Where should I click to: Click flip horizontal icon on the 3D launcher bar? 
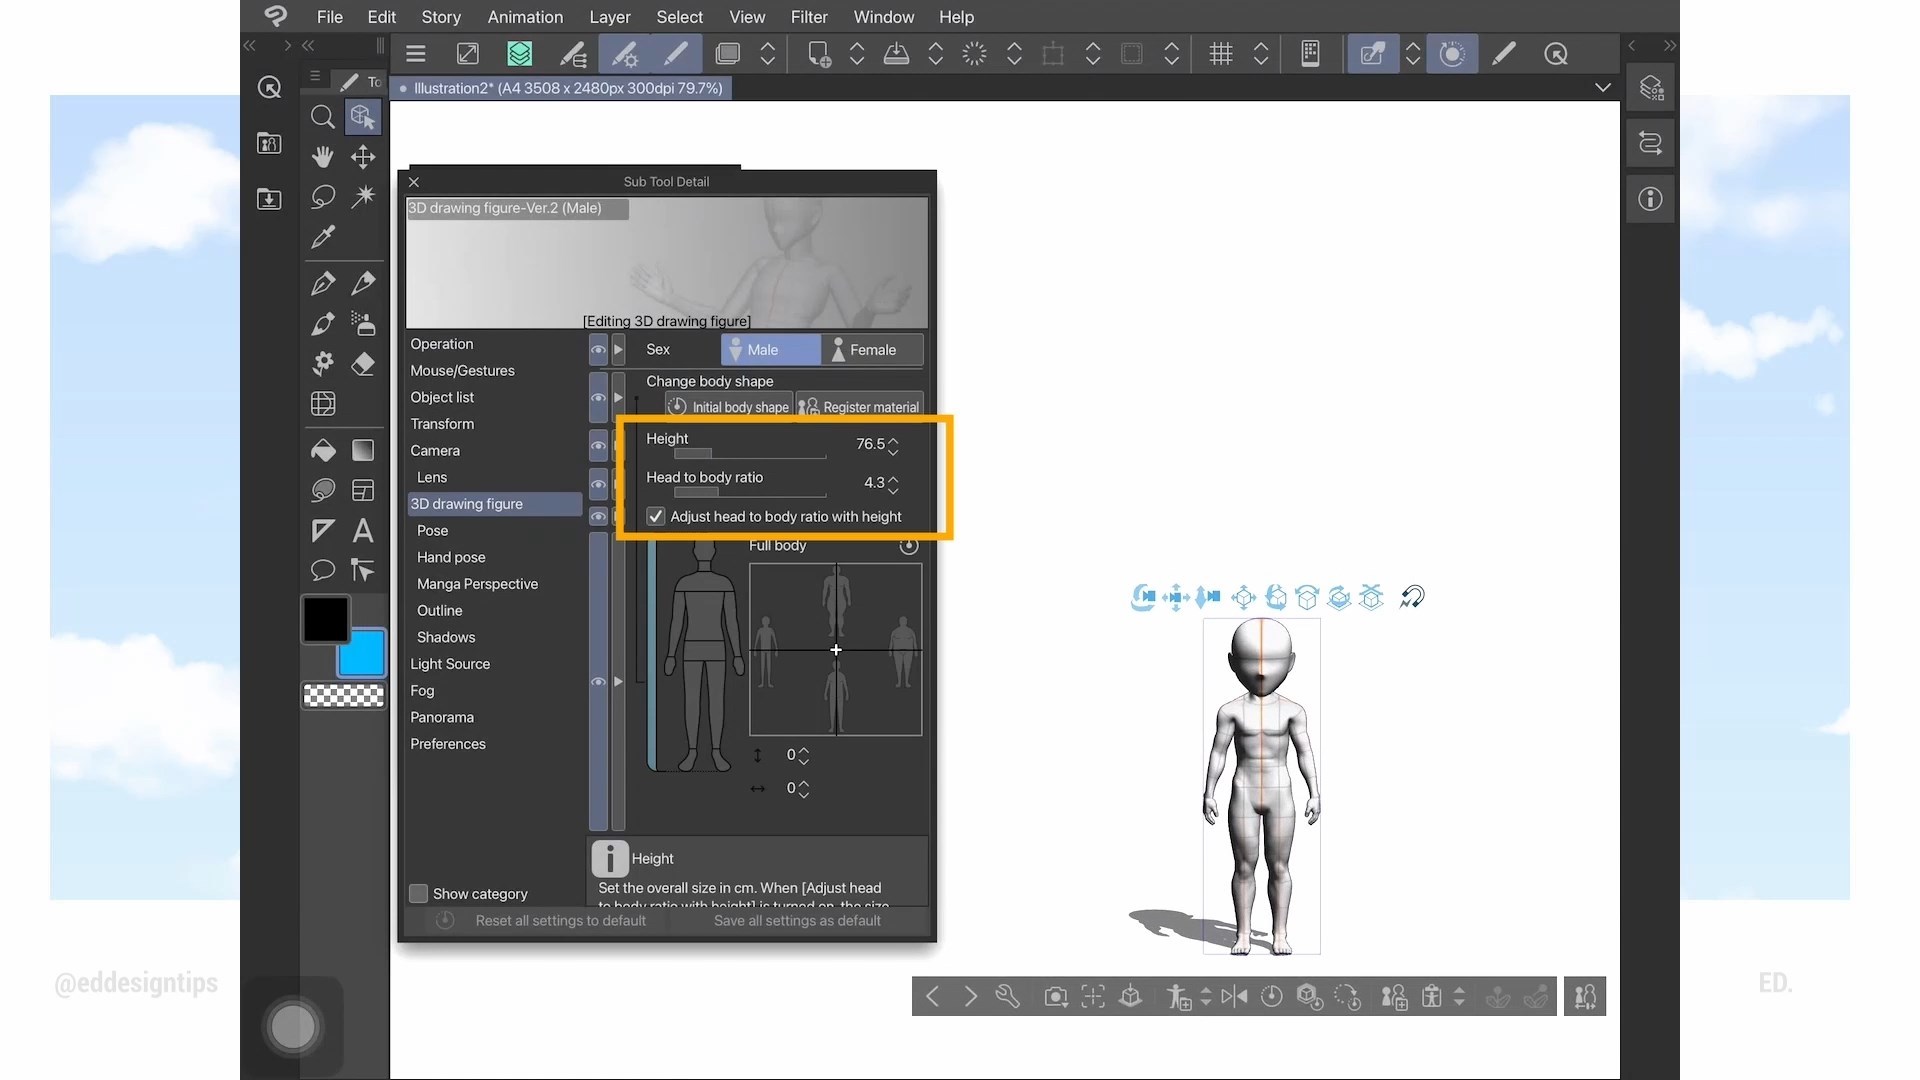(1234, 996)
